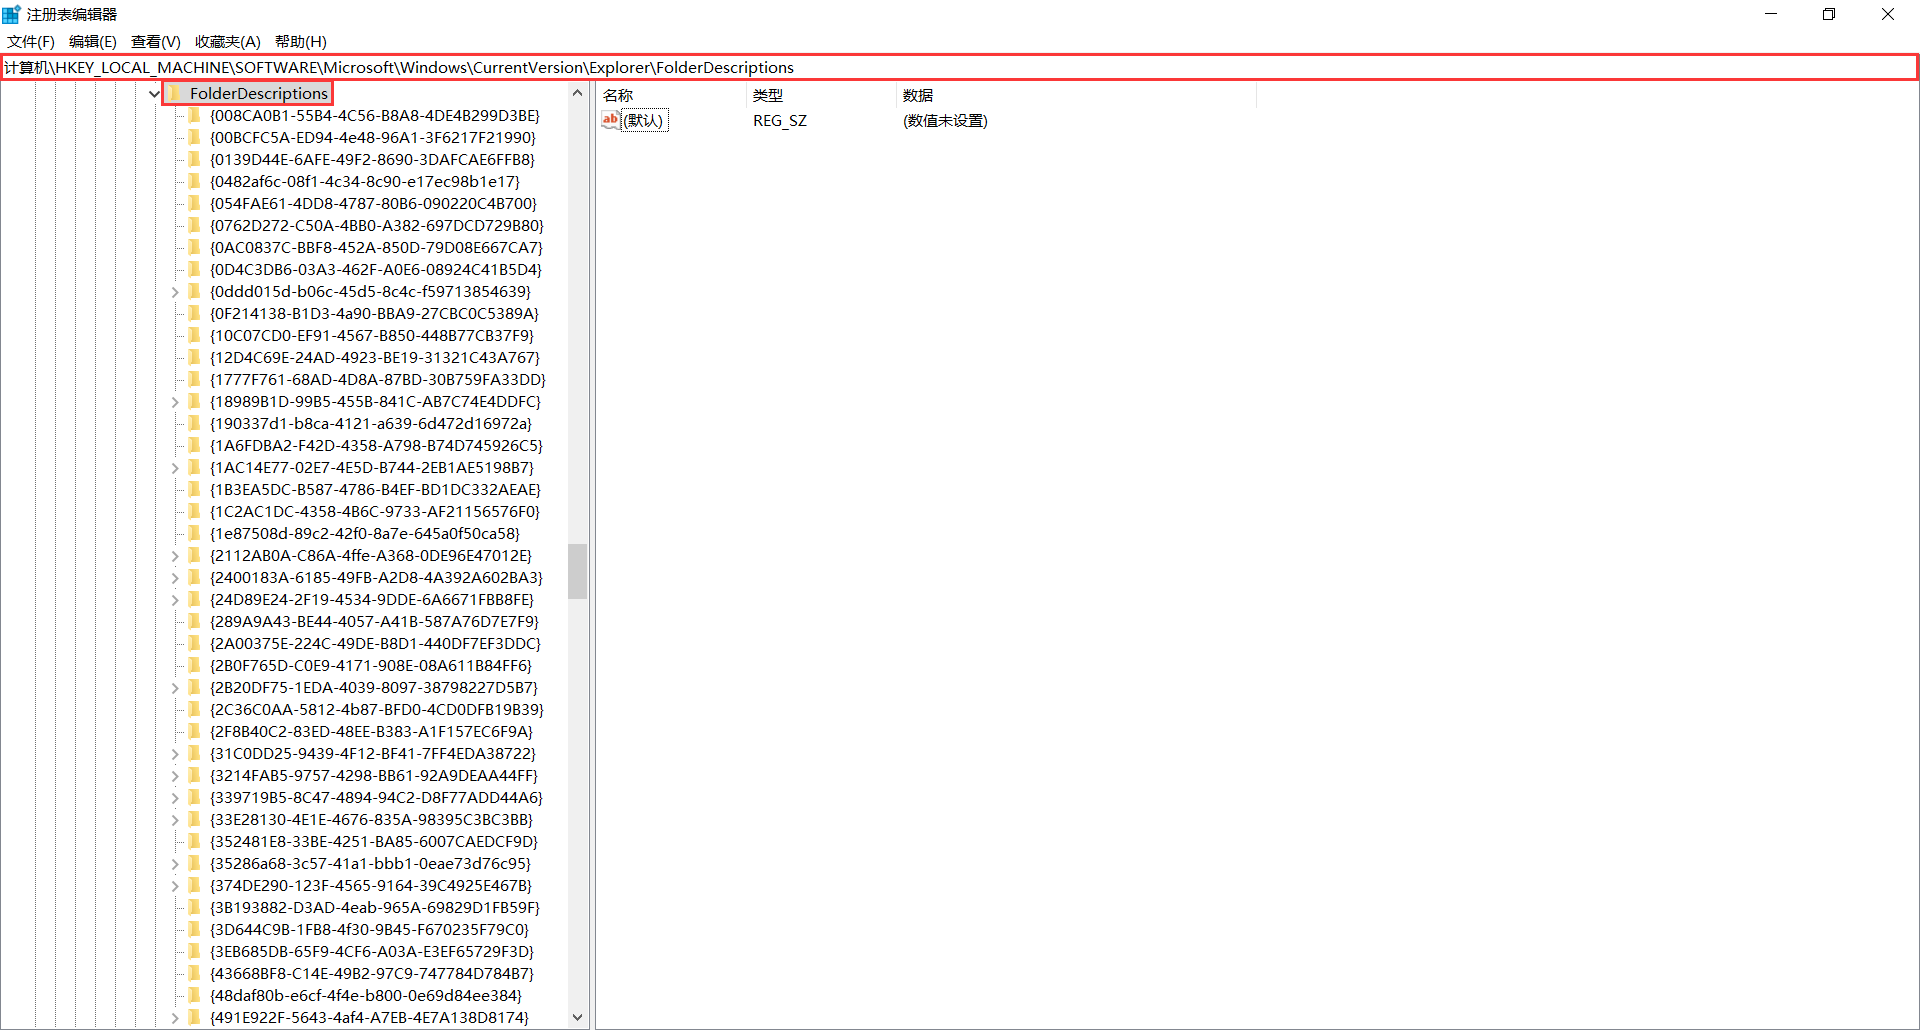Select the FolderDescriptions folder icon
1920x1030 pixels.
(x=173, y=93)
